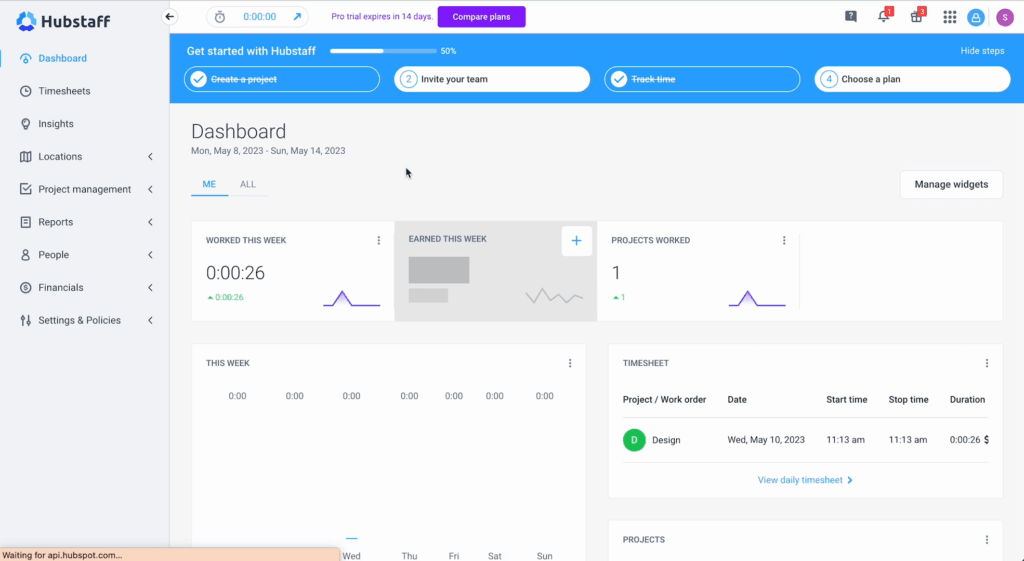This screenshot has width=1024, height=561.
Task: Click the Timesheets clock icon
Action: pyautogui.click(x=25, y=91)
